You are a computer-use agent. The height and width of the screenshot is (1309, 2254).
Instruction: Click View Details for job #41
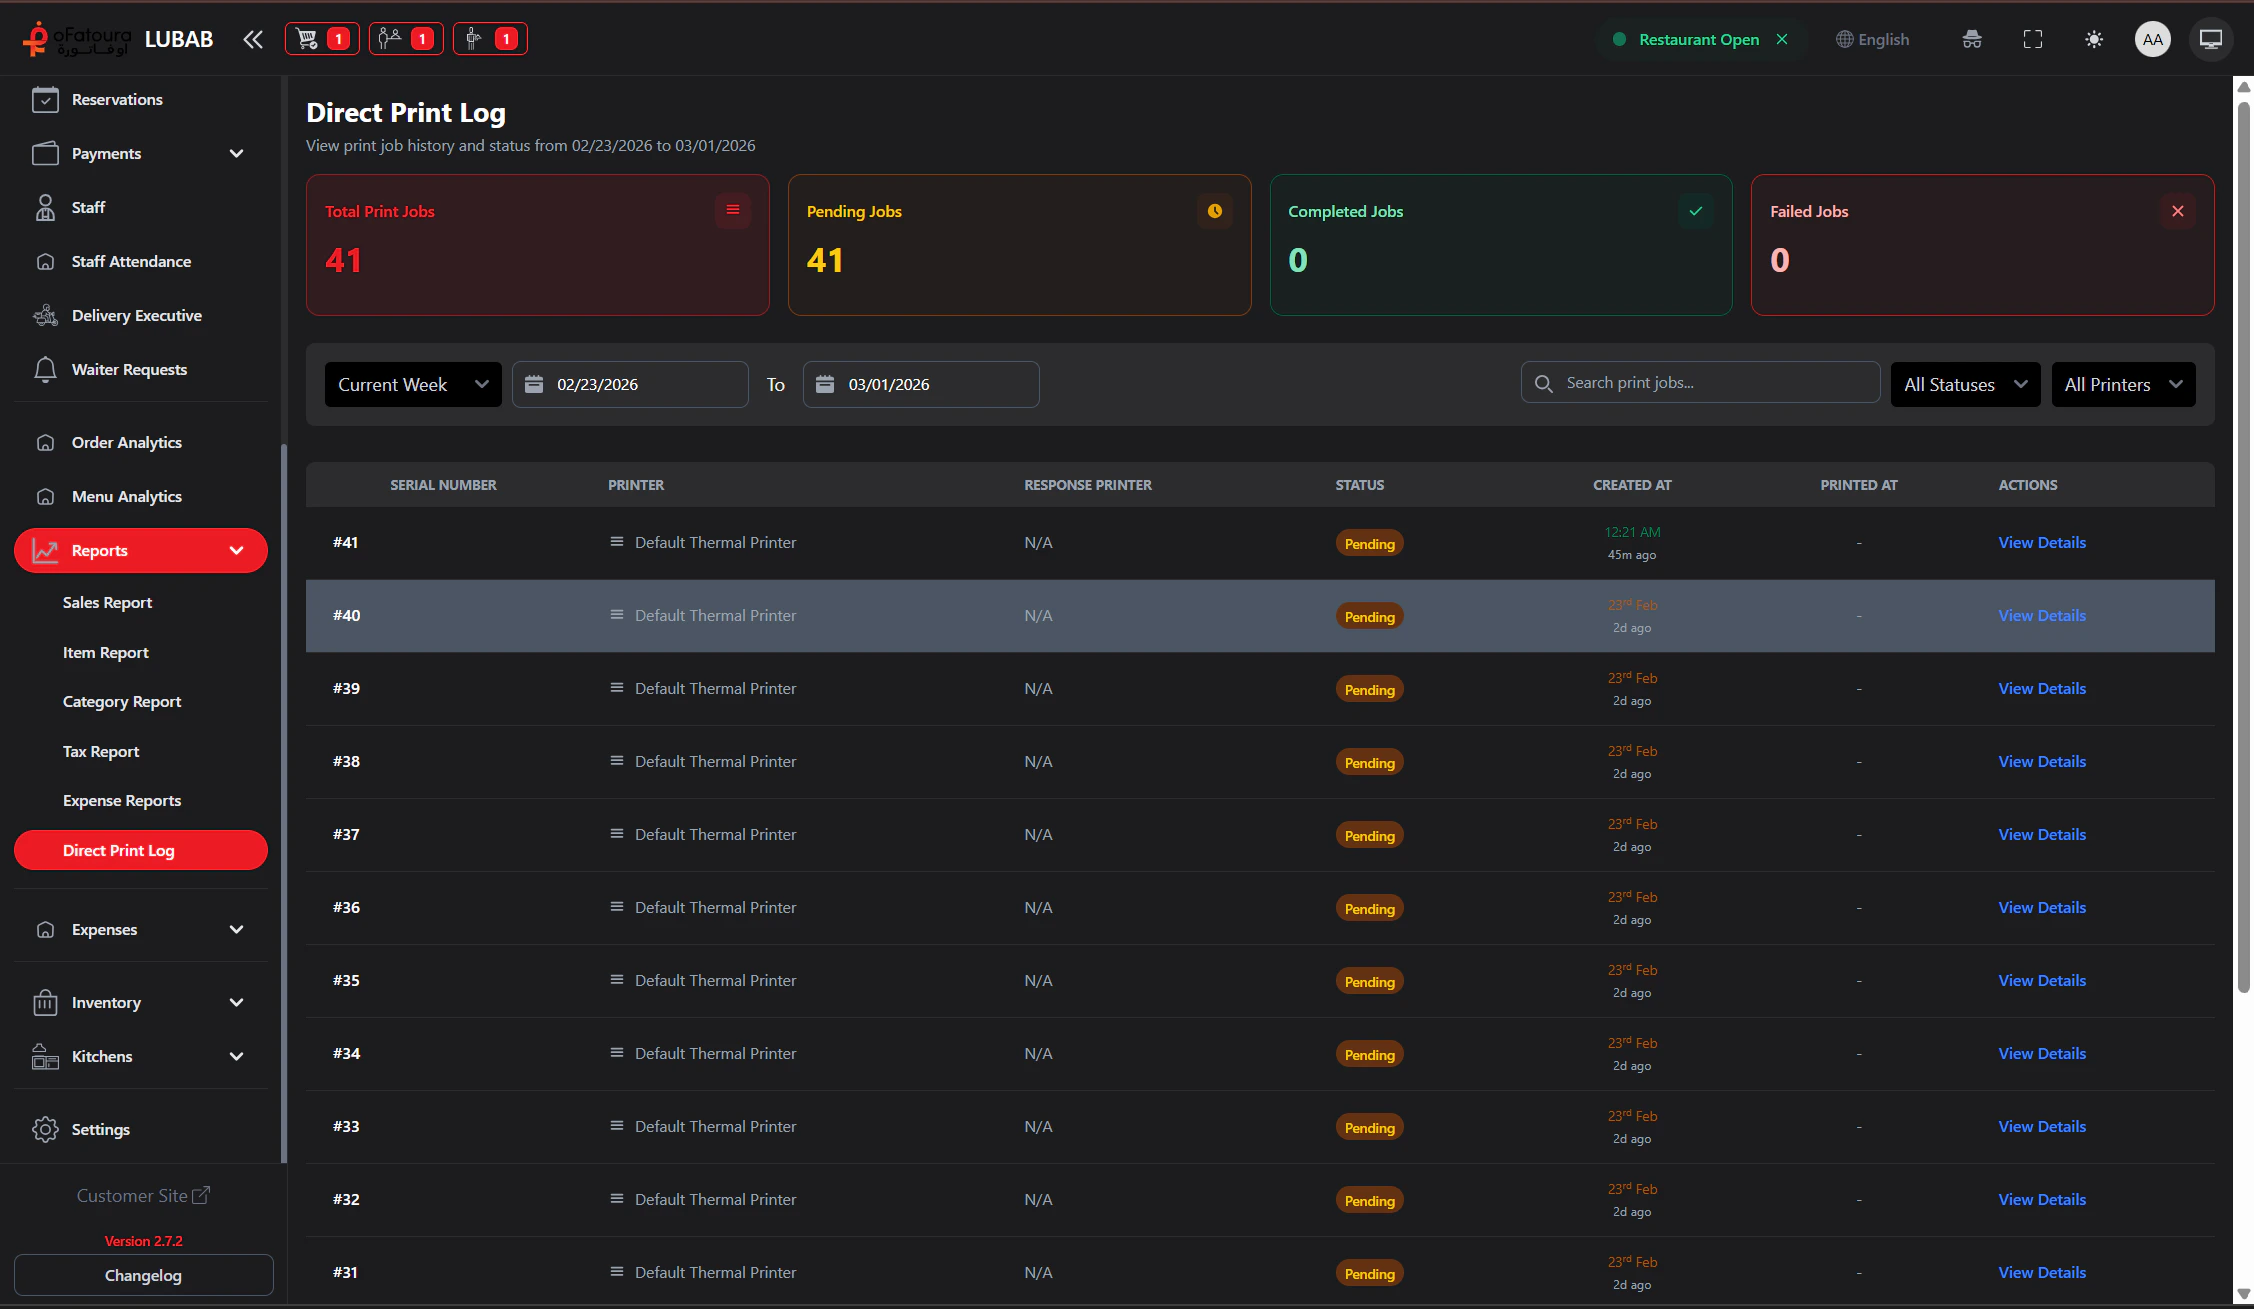click(2041, 543)
